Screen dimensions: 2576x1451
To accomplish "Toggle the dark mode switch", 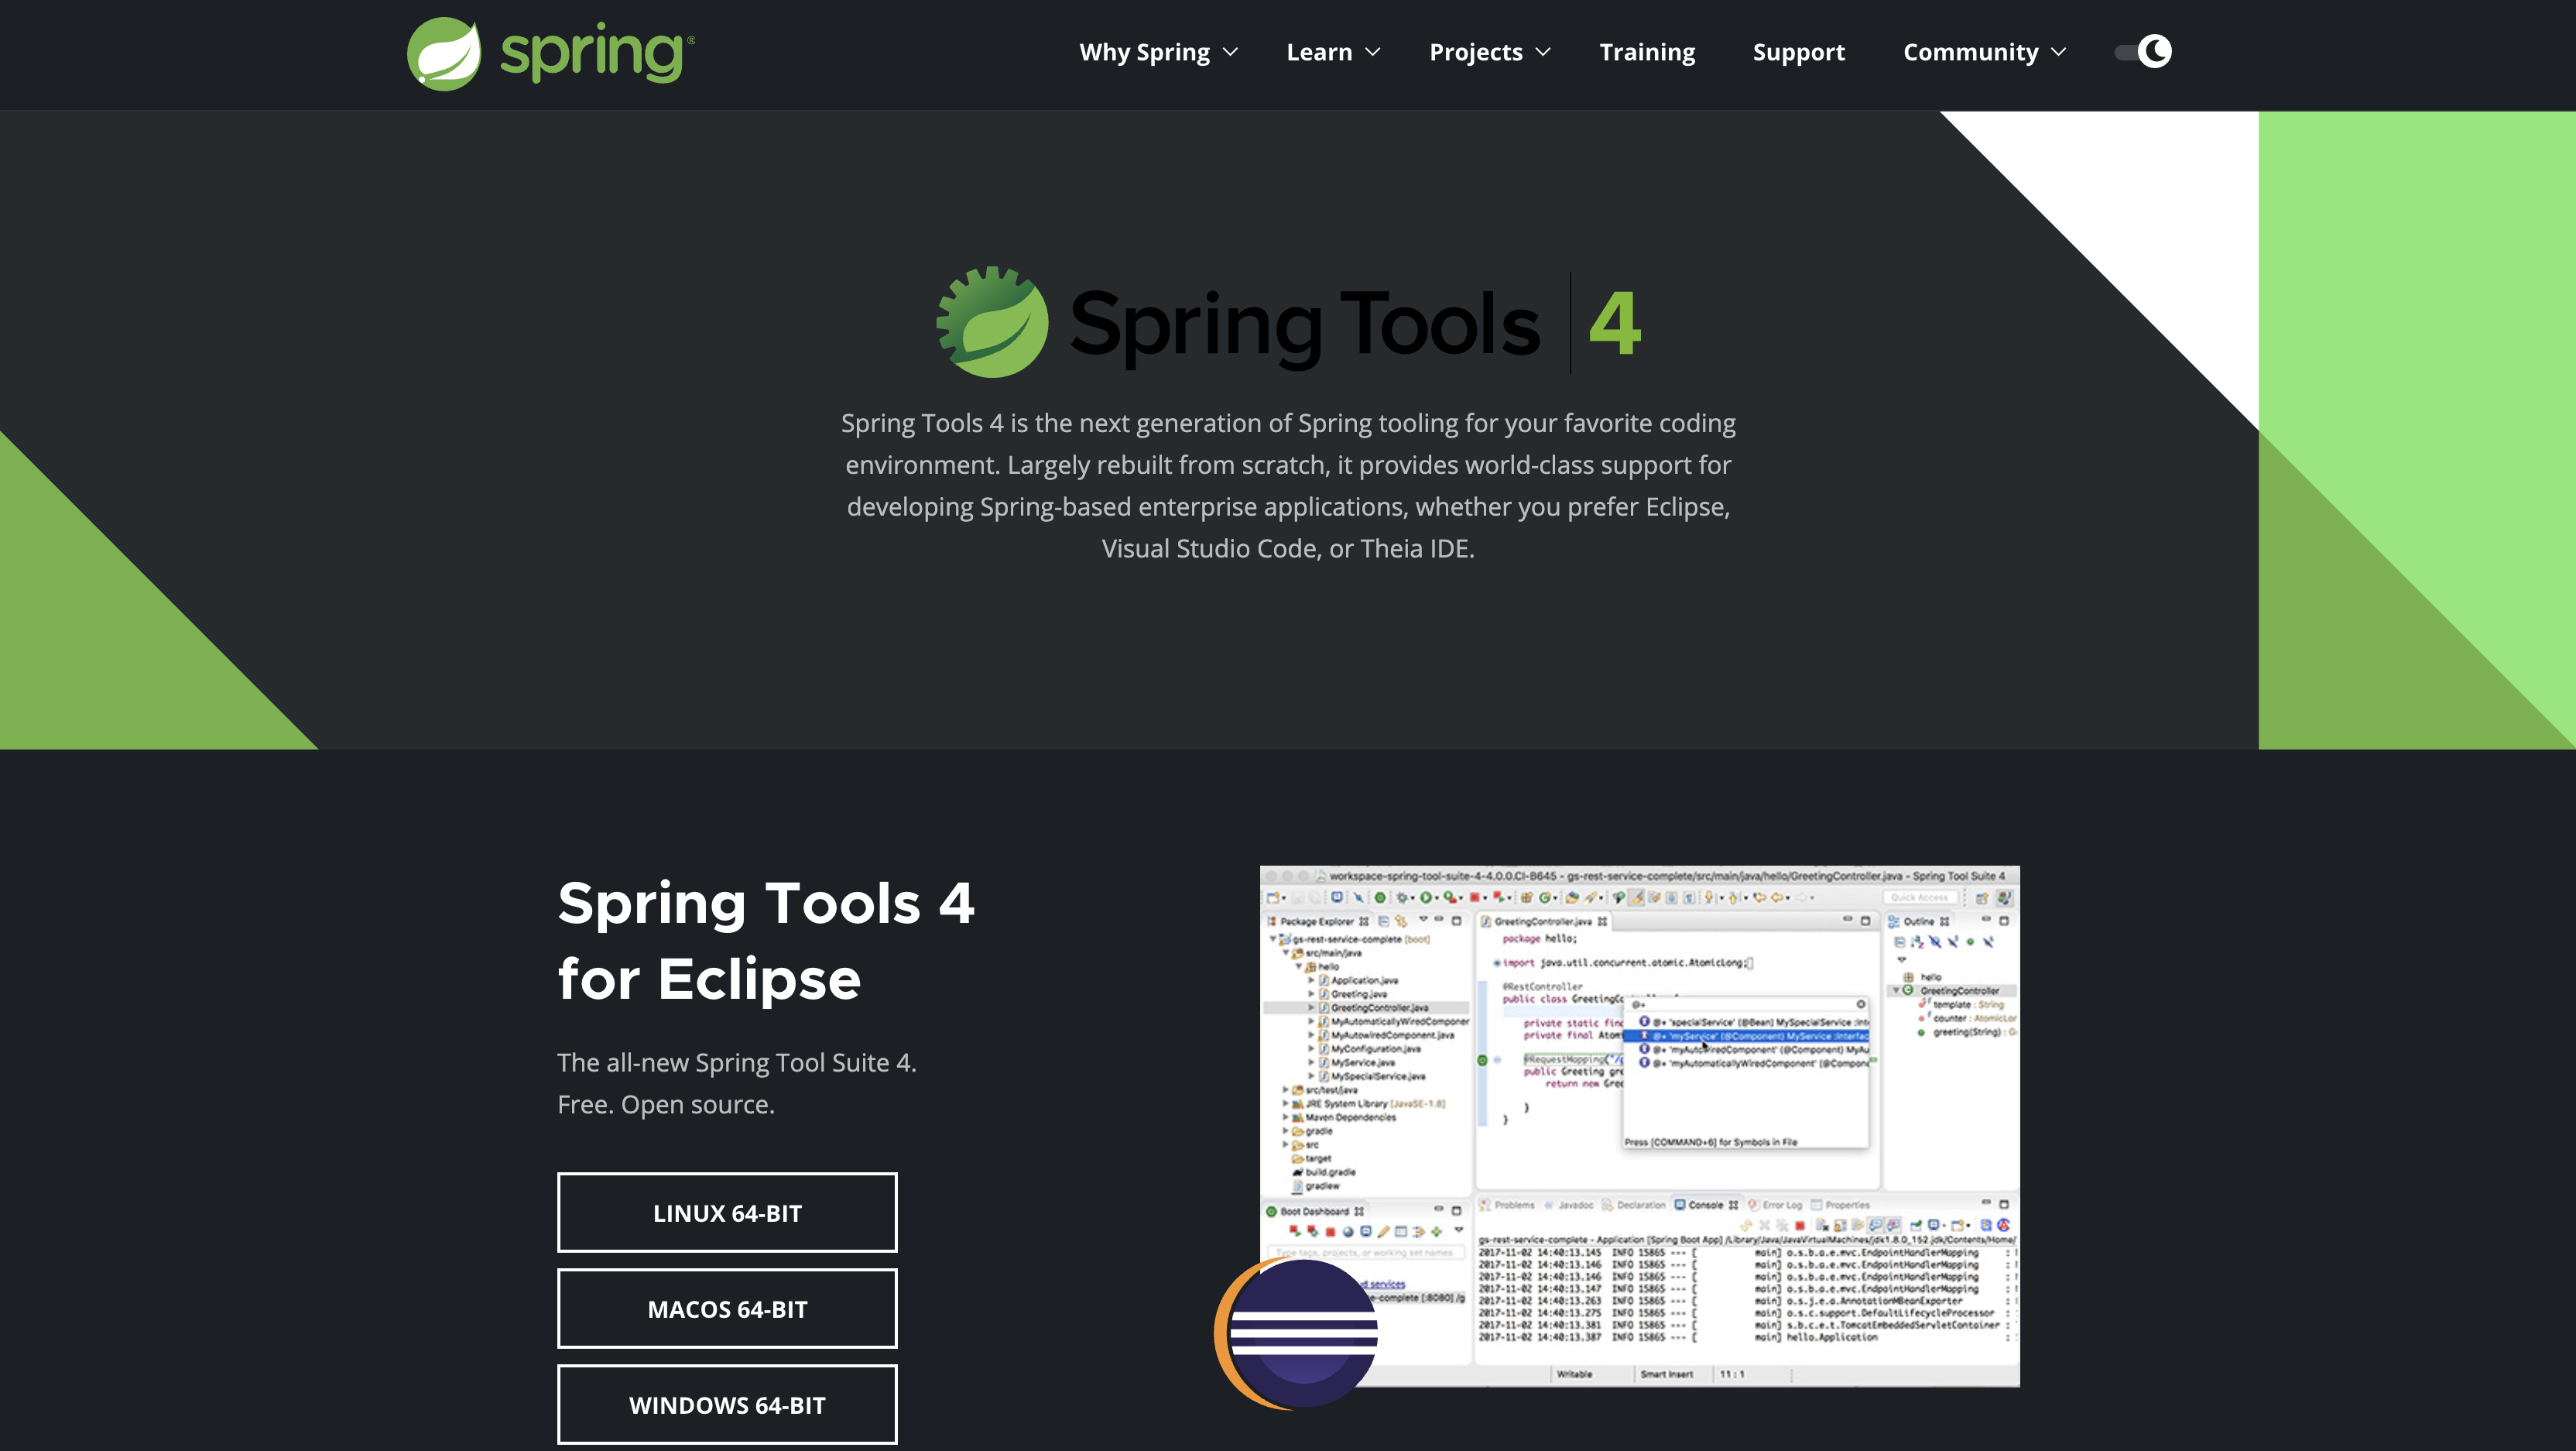I will pos(2142,52).
